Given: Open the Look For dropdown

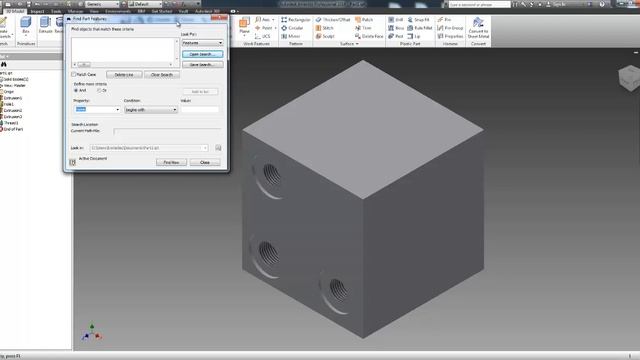Looking at the screenshot, I should (202, 43).
